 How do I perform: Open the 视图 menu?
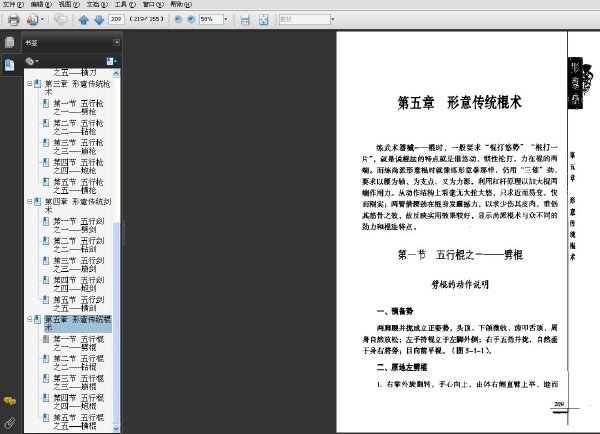(x=69, y=4)
